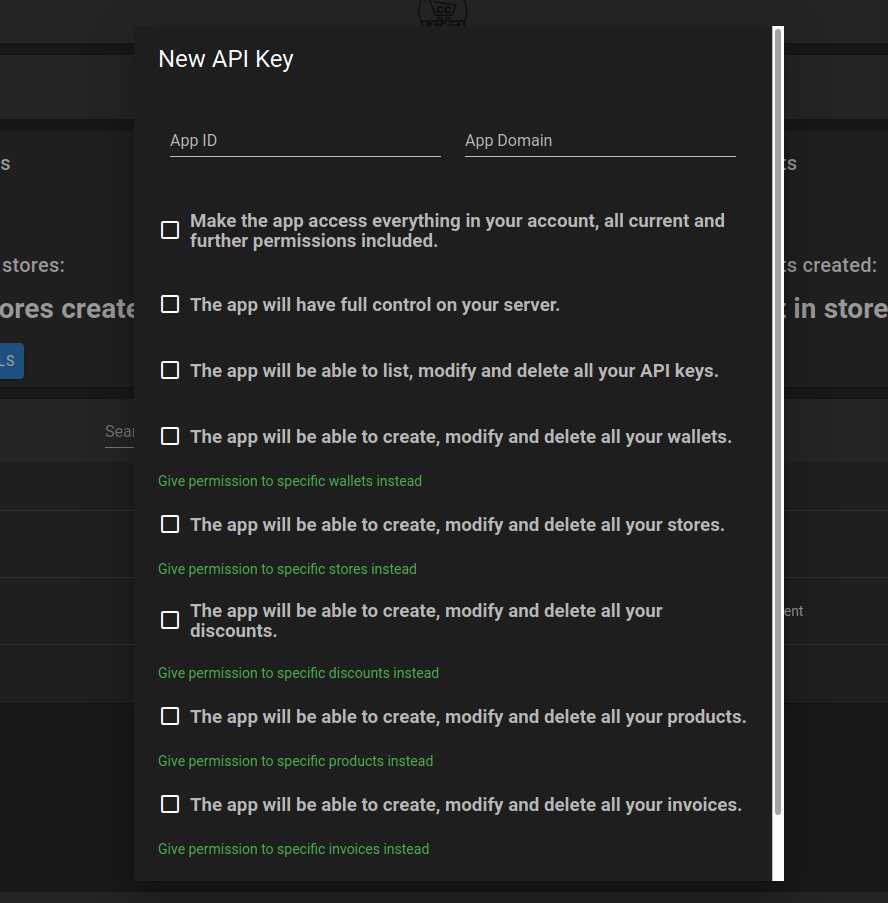Focus the App ID input field
This screenshot has width=888, height=903.
coord(305,141)
